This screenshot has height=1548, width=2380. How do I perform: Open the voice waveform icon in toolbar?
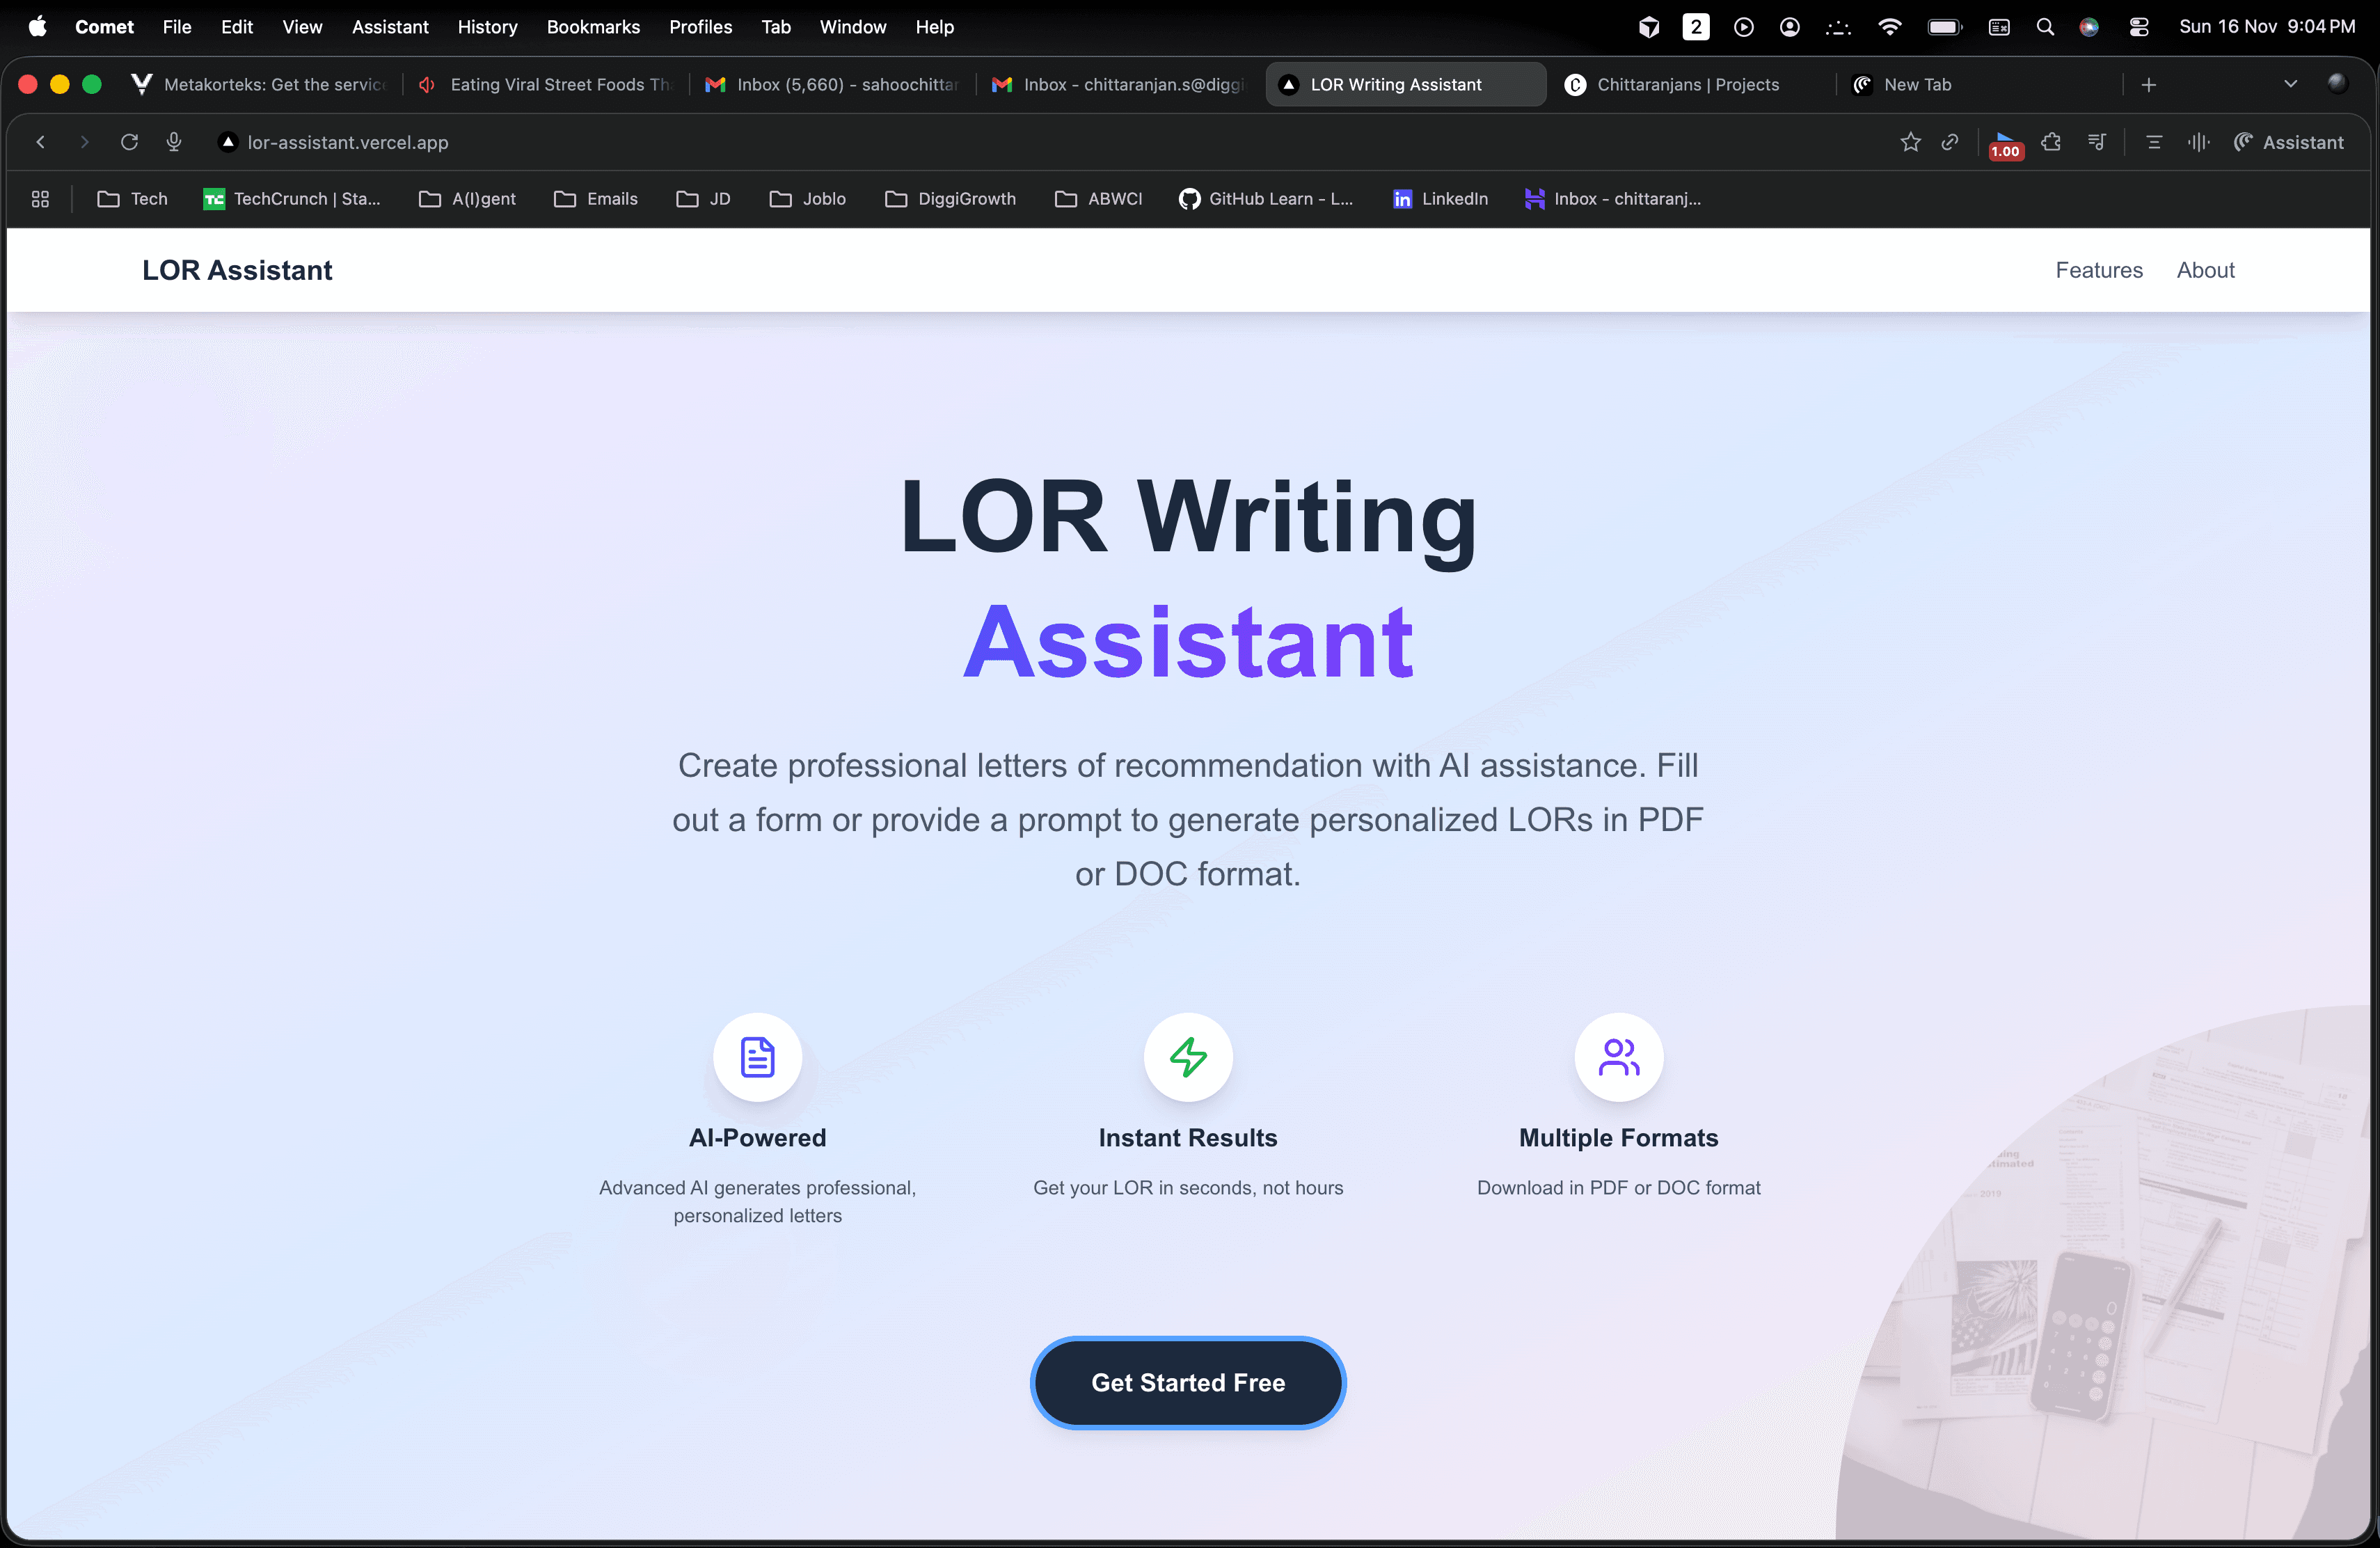pyautogui.click(x=2199, y=142)
